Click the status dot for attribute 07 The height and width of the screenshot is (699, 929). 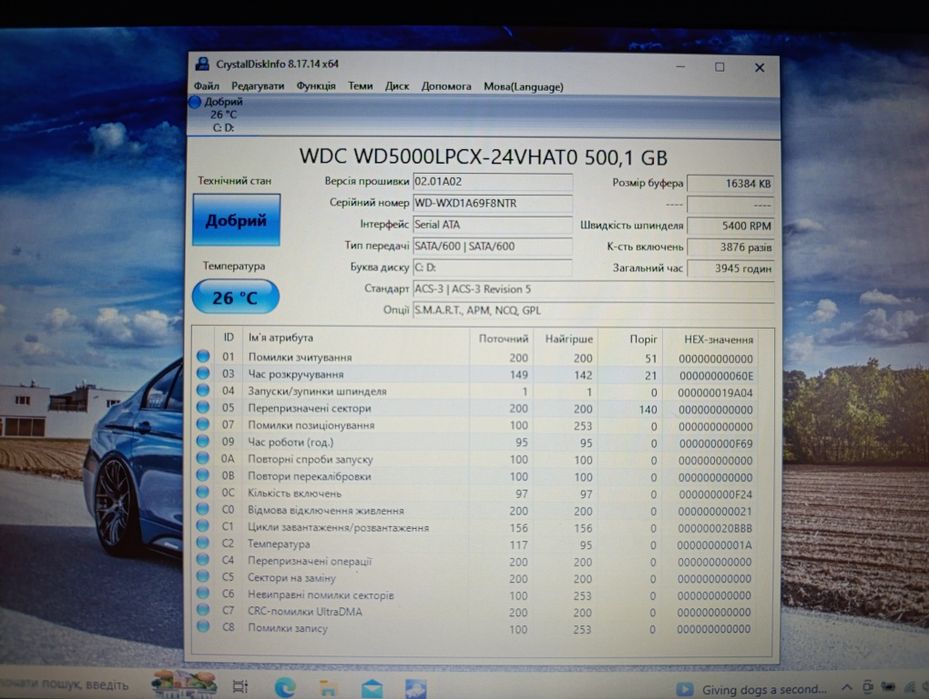pyautogui.click(x=203, y=424)
